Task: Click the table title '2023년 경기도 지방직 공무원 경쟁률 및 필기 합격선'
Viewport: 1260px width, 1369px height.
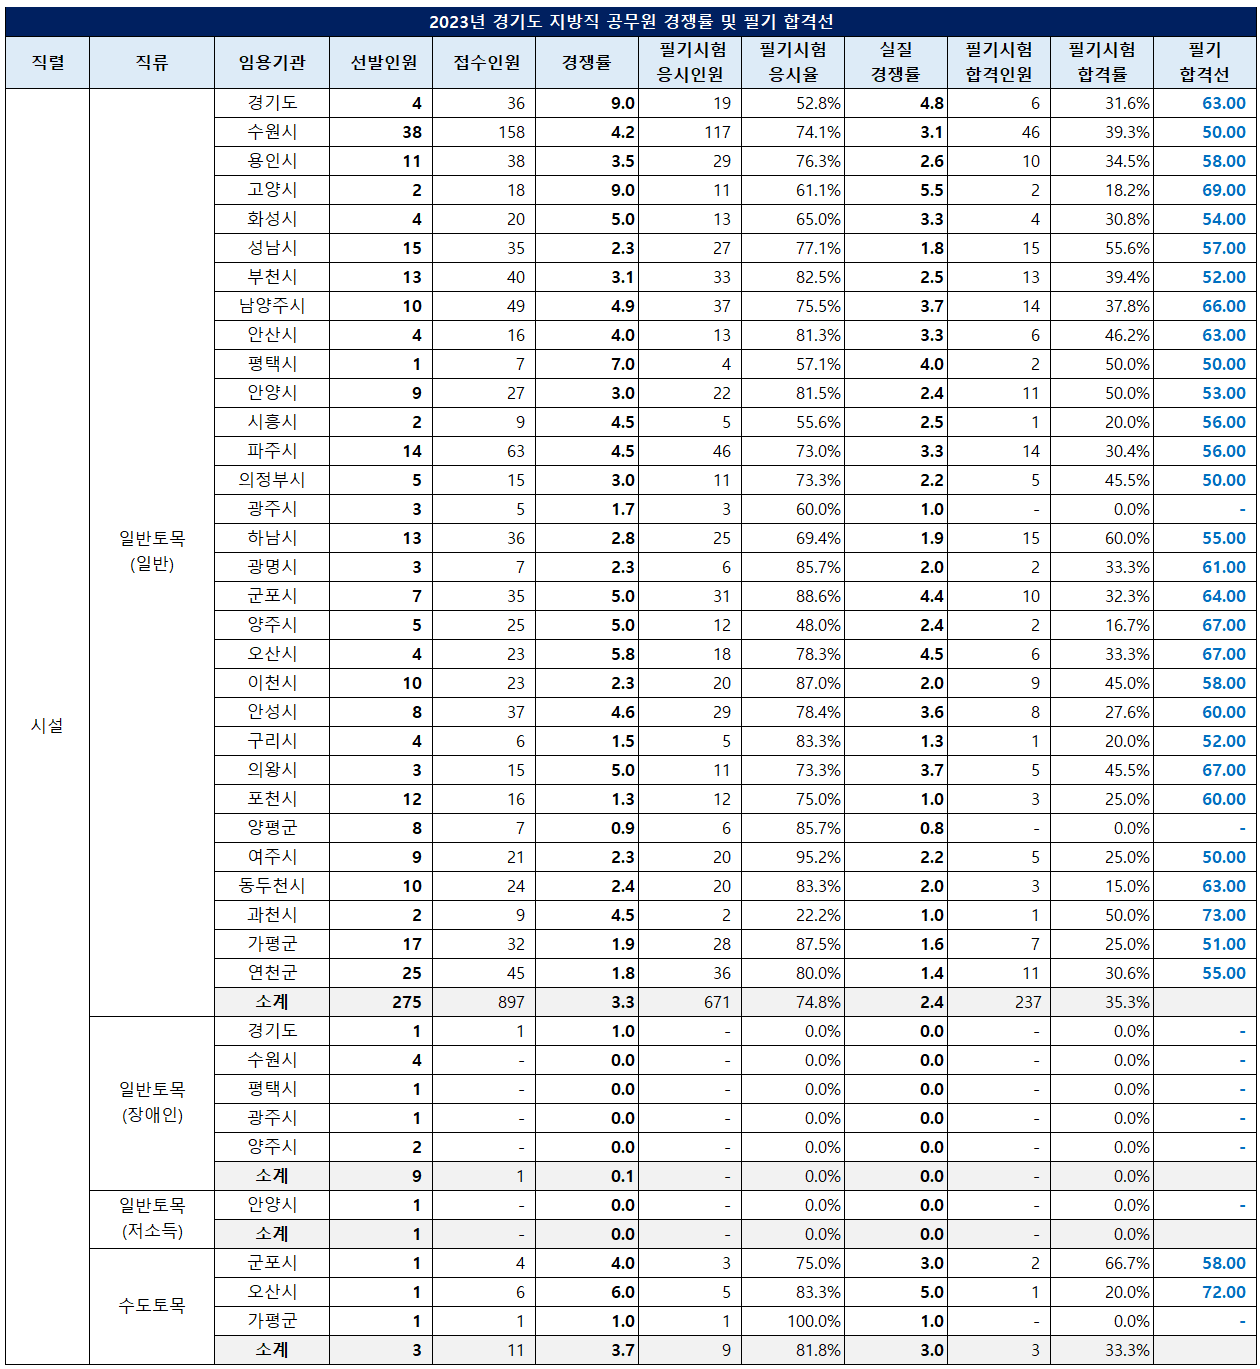Action: pyautogui.click(x=631, y=21)
